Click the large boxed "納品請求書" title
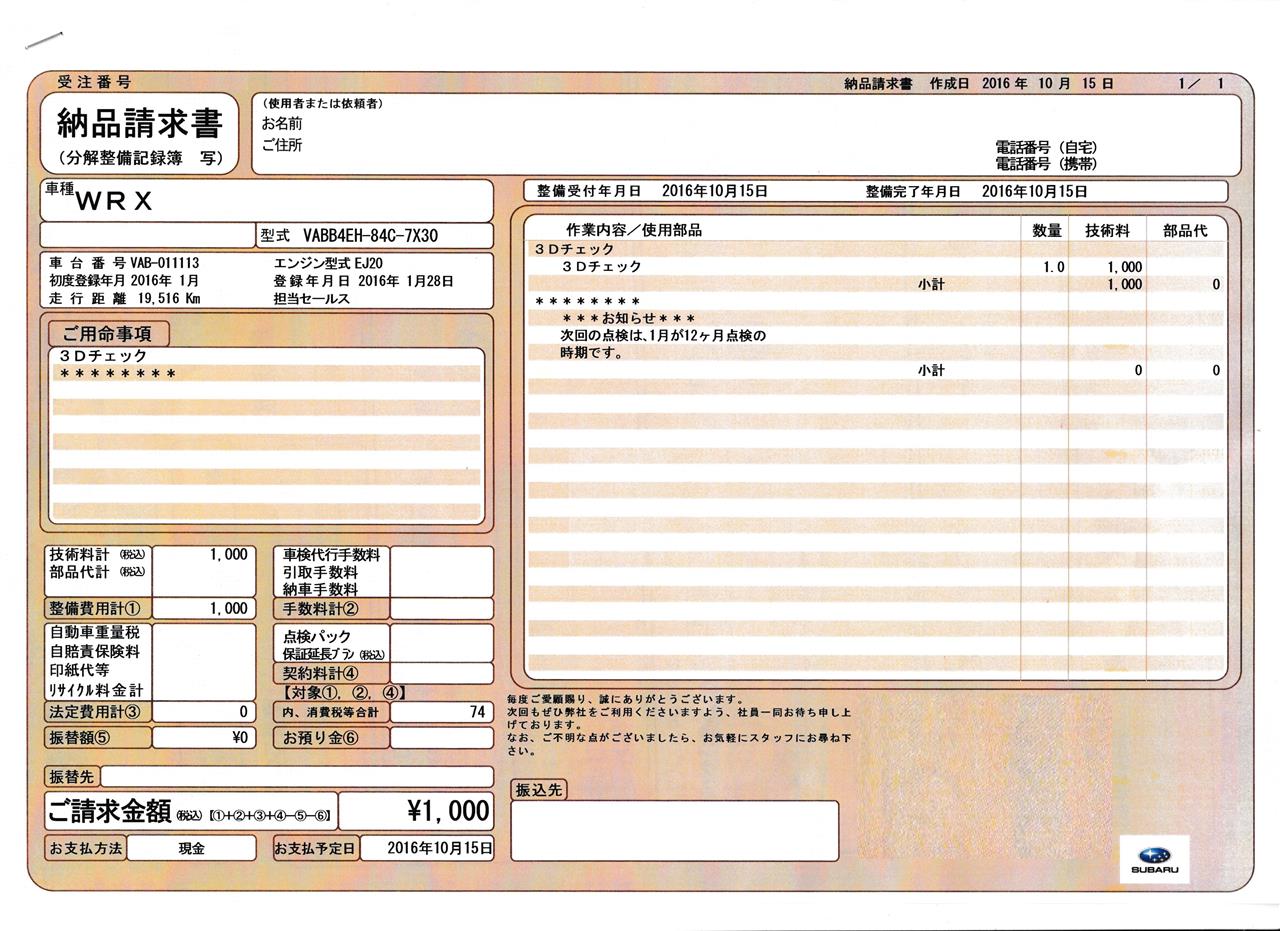This screenshot has width=1280, height=931. click(140, 124)
